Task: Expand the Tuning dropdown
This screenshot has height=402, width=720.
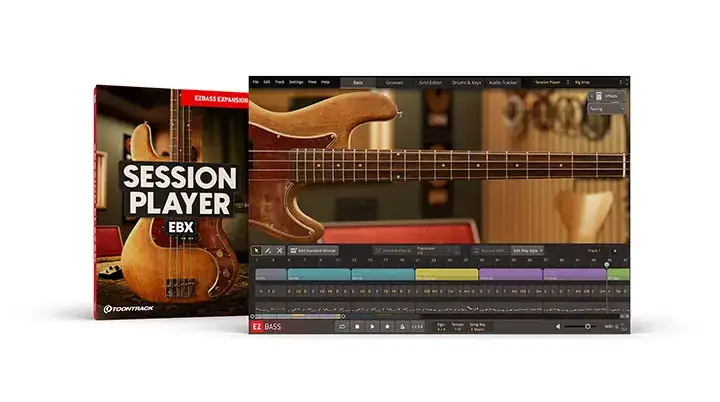Action: coord(607,109)
